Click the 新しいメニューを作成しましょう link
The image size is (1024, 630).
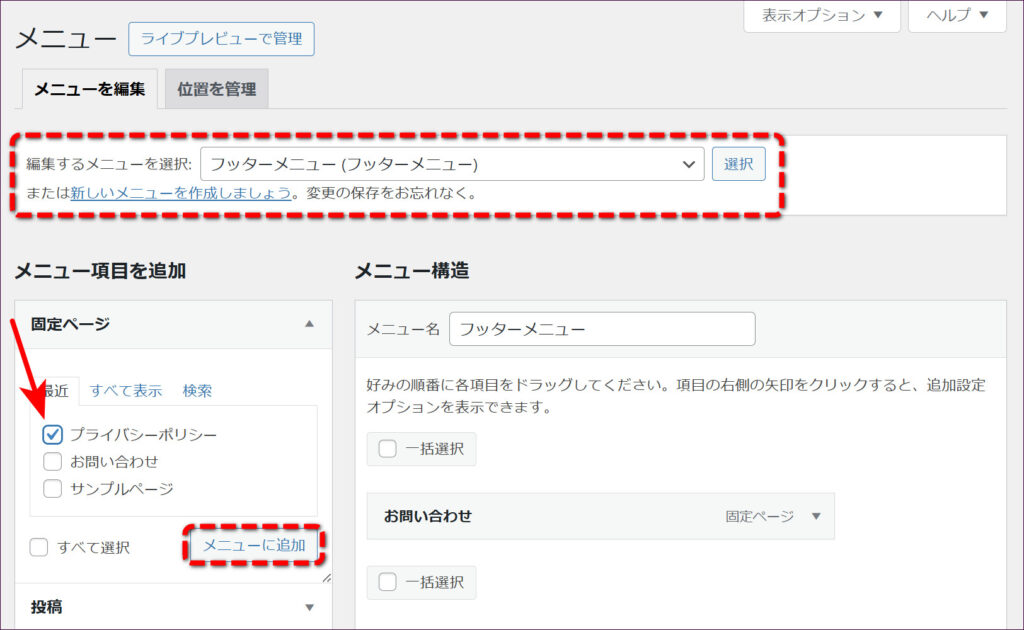181,193
